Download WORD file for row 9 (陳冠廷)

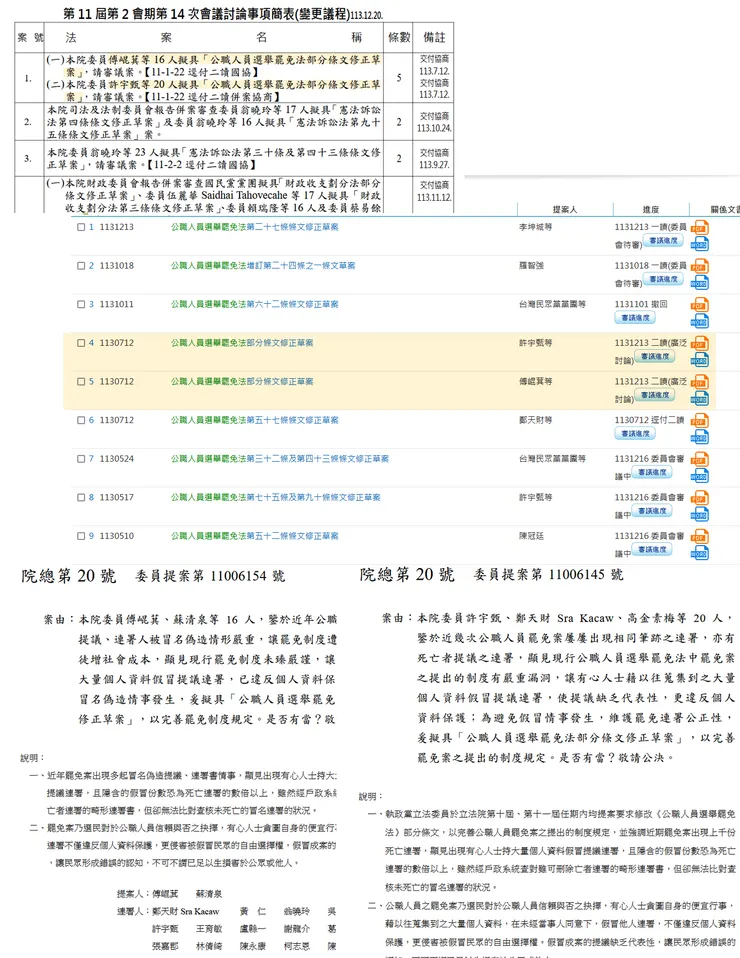pyautogui.click(x=699, y=552)
